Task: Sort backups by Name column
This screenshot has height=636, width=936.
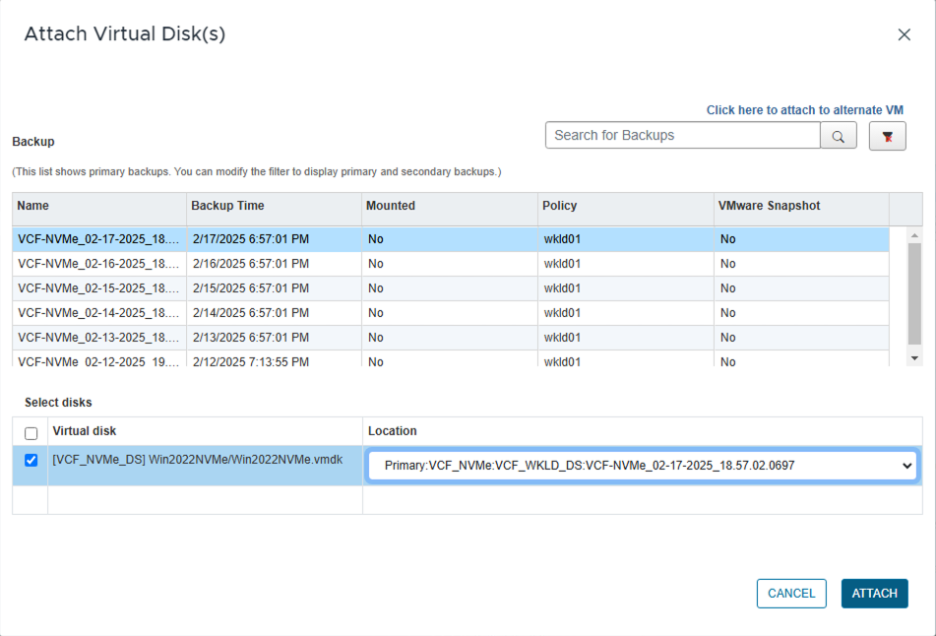Action: pyautogui.click(x=34, y=206)
